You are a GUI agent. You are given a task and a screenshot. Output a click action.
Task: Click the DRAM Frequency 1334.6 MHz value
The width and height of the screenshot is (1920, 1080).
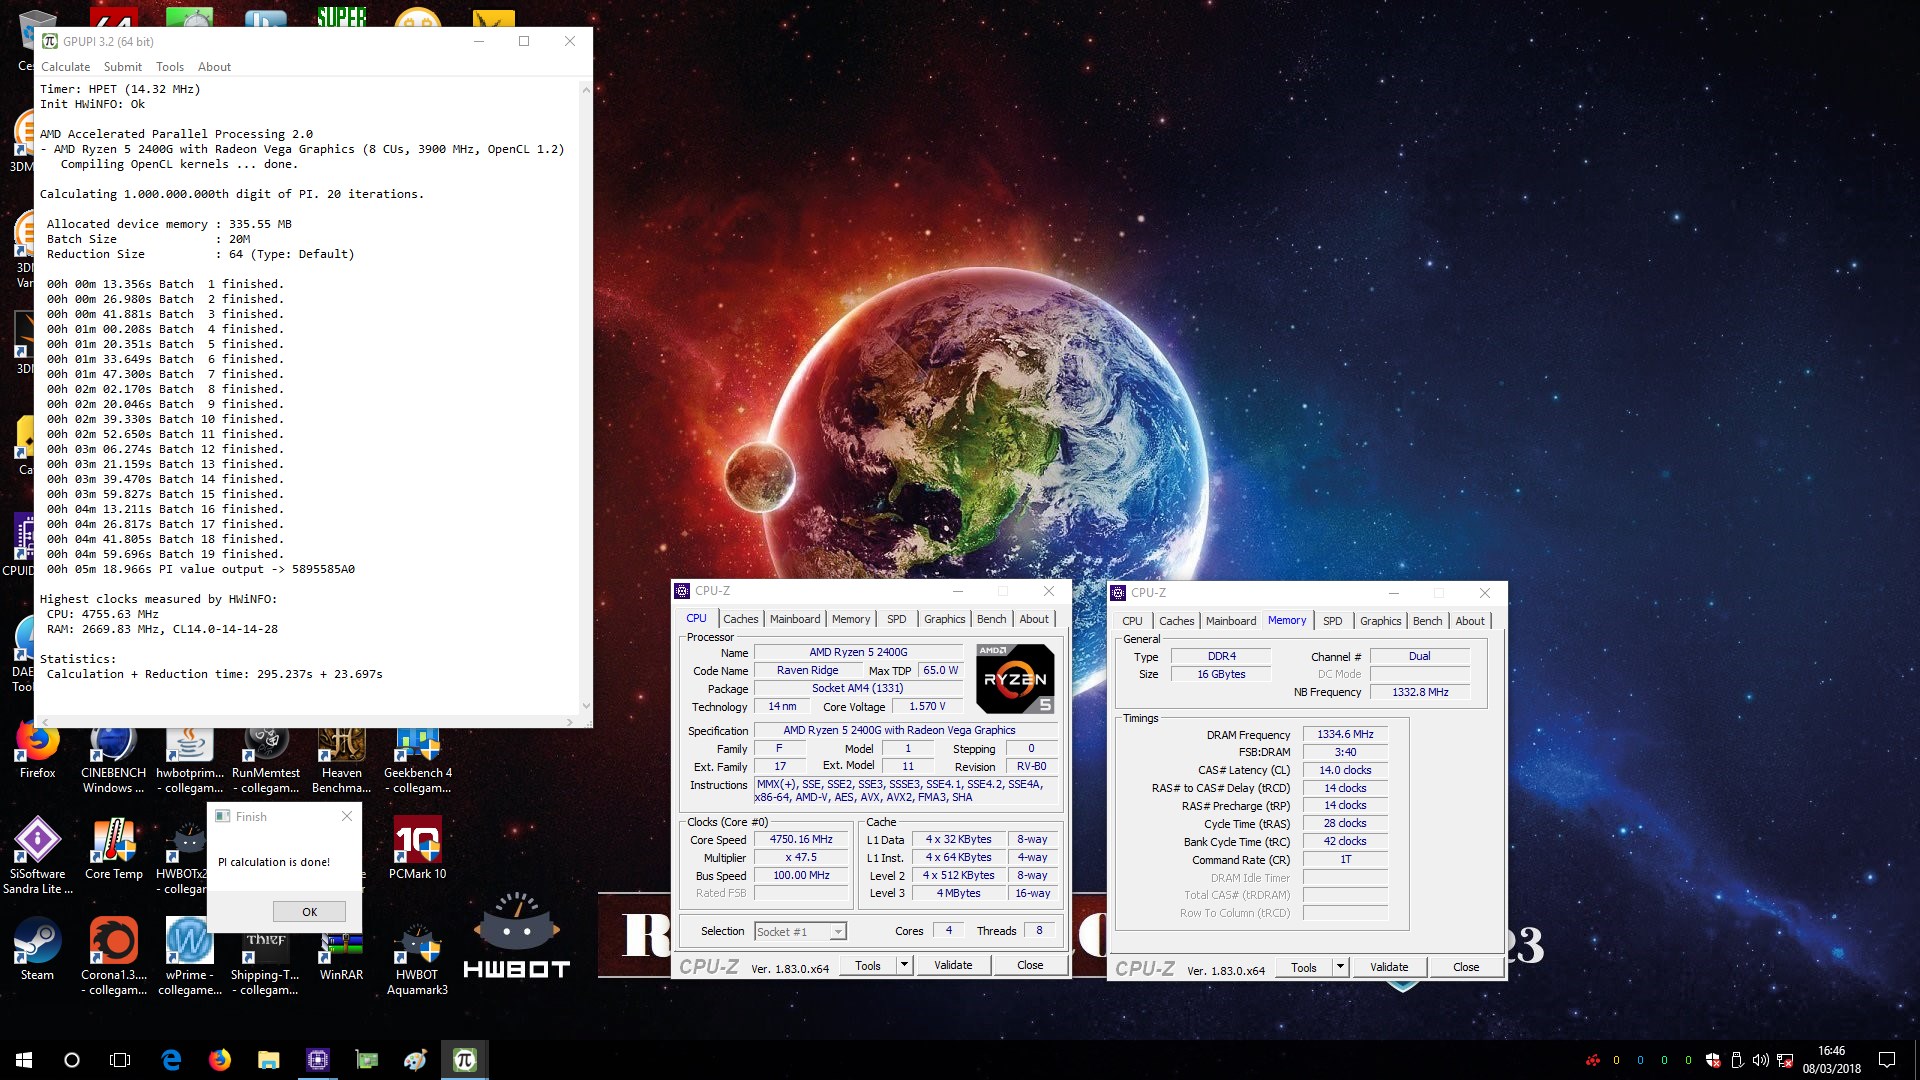[1345, 734]
